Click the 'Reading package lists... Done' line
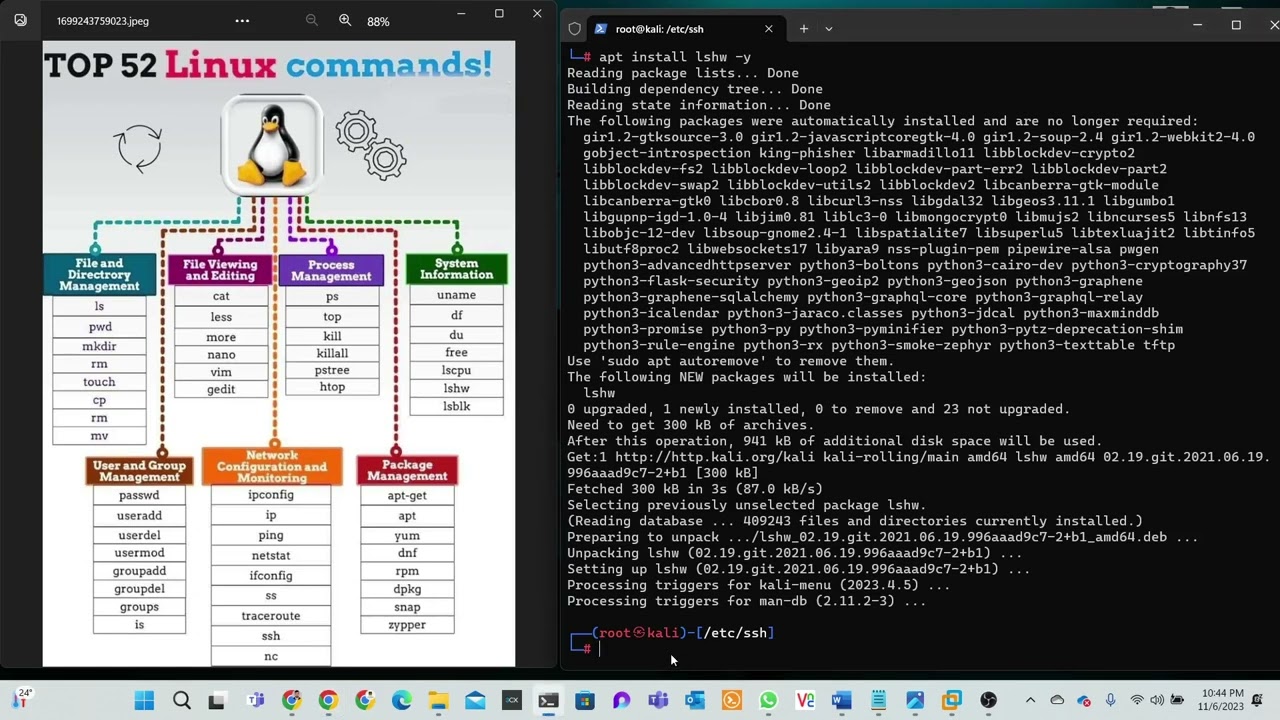 click(683, 73)
